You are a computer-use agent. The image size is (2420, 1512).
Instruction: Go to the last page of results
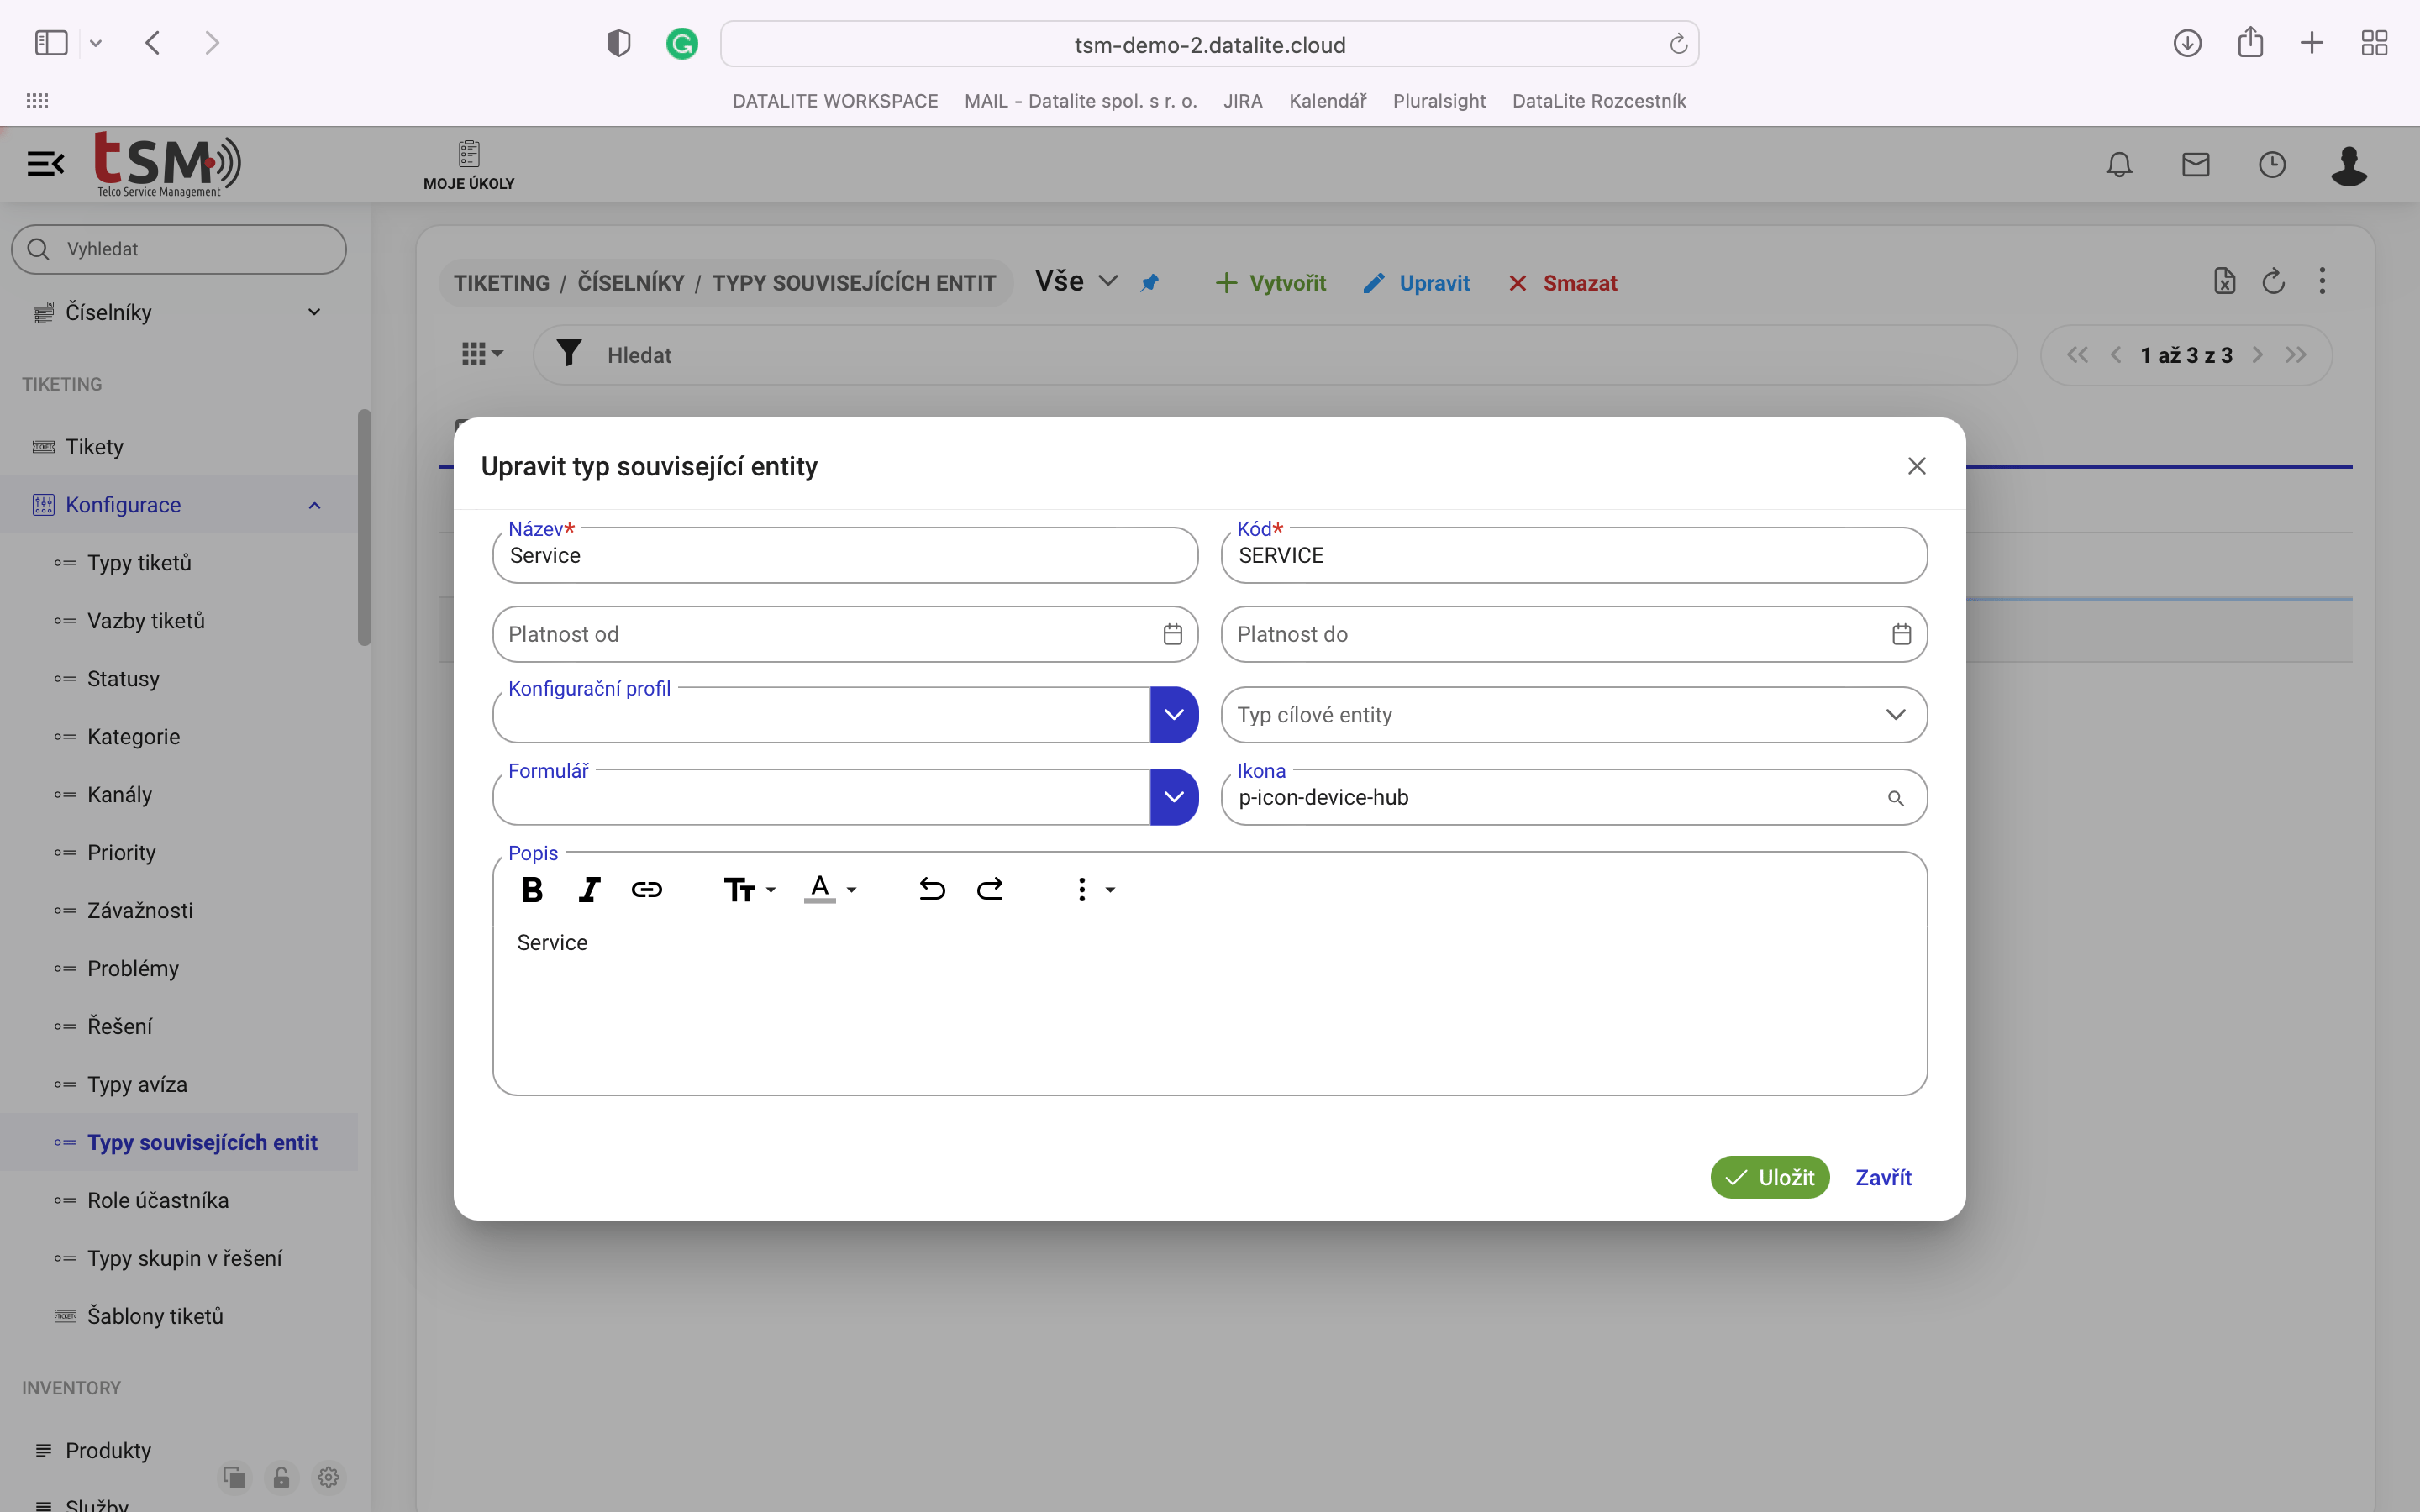[2296, 355]
